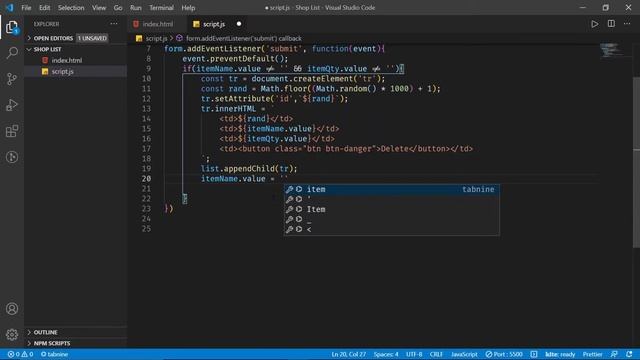Click Spaces: 4 indentation setting
The image size is (640, 360).
386,354
